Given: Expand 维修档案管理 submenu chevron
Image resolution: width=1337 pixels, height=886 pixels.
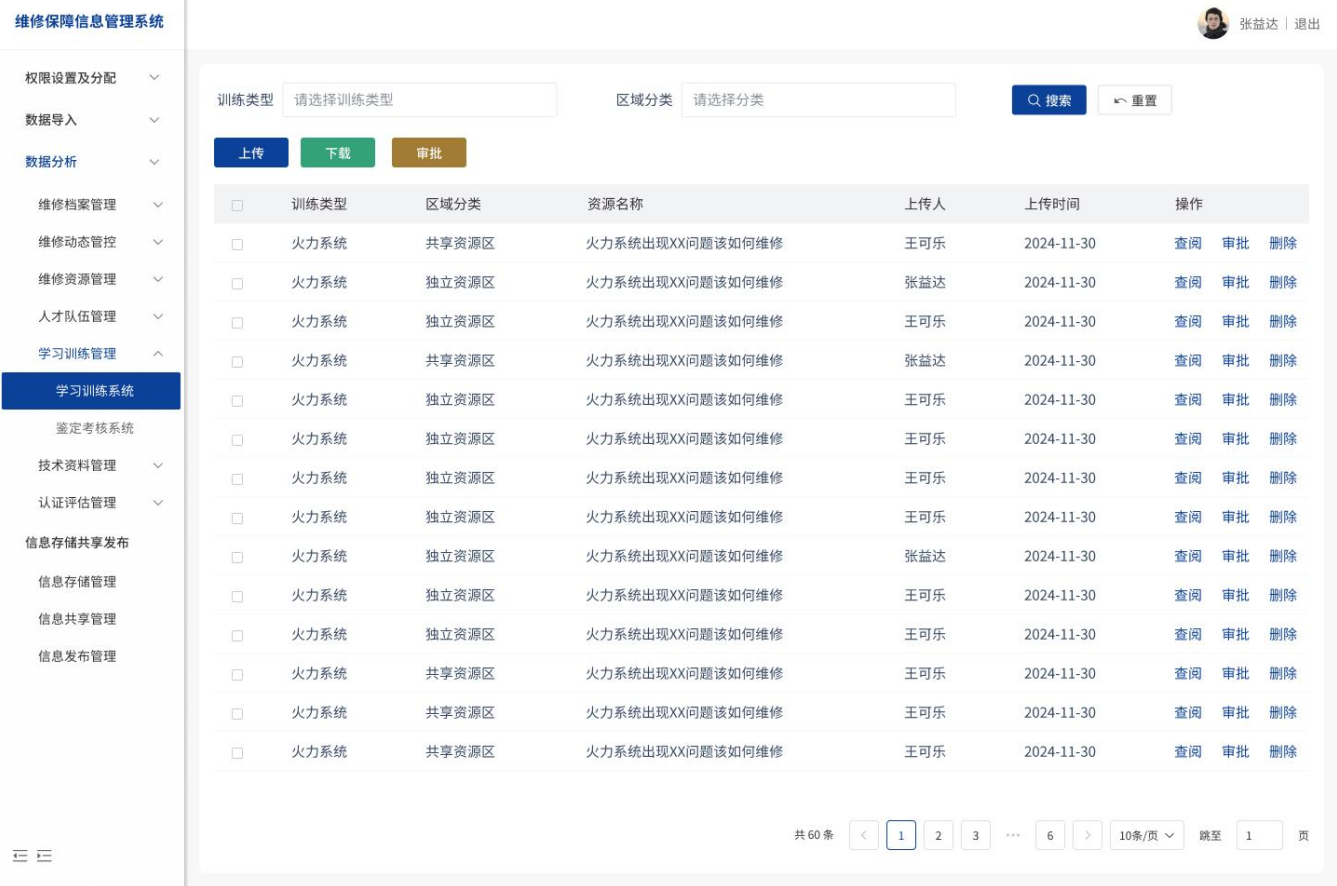Looking at the screenshot, I should click(158, 205).
